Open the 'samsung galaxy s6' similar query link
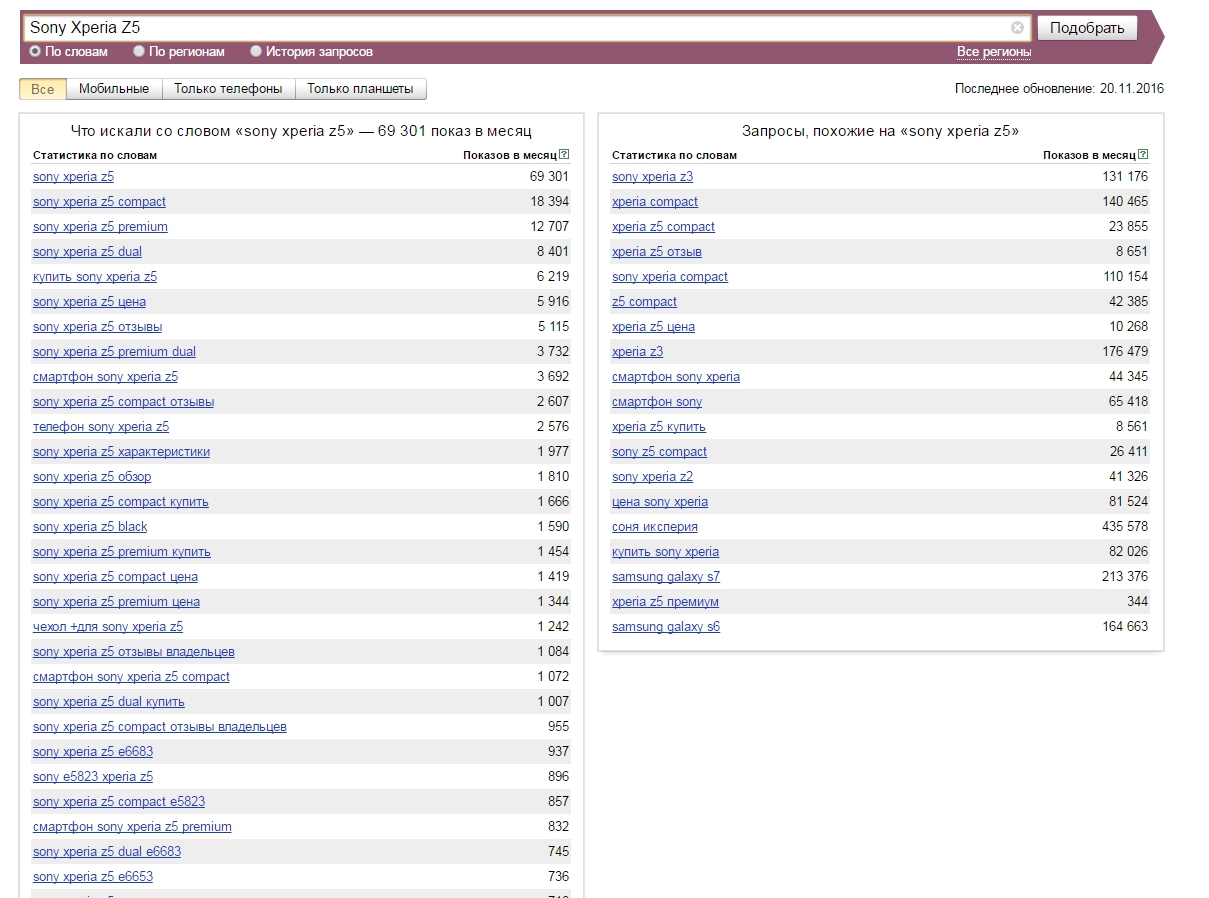1209x898 pixels. pyautogui.click(x=666, y=627)
